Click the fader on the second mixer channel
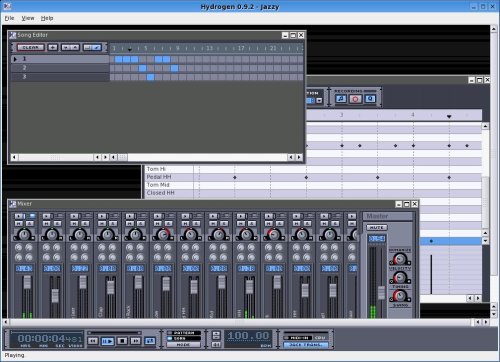 tap(55, 296)
